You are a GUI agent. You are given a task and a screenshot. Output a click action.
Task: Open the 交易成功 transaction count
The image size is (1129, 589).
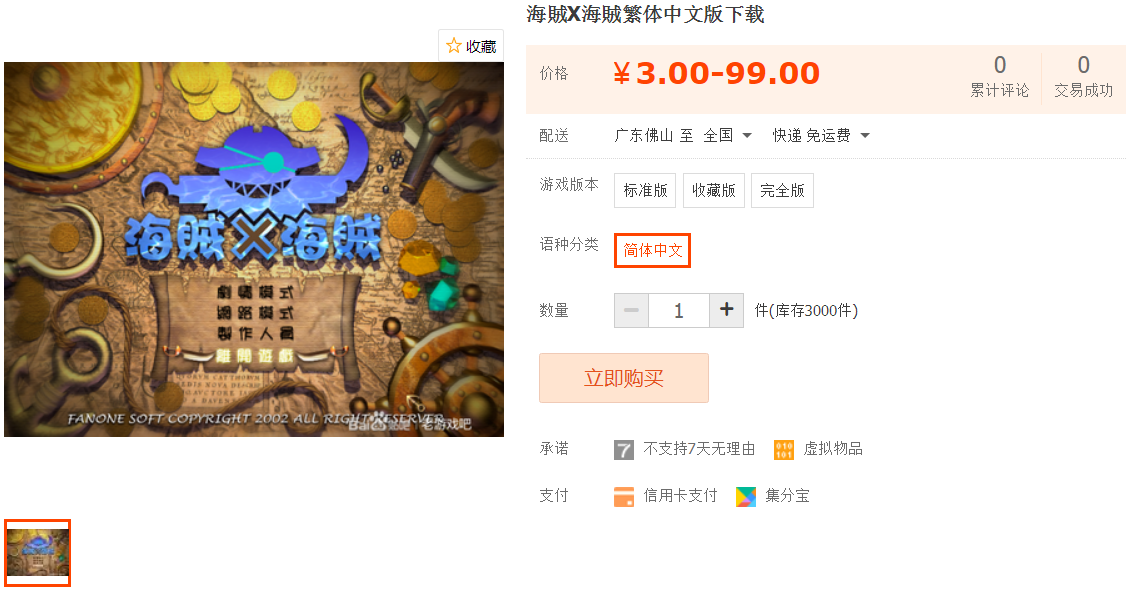[1083, 76]
